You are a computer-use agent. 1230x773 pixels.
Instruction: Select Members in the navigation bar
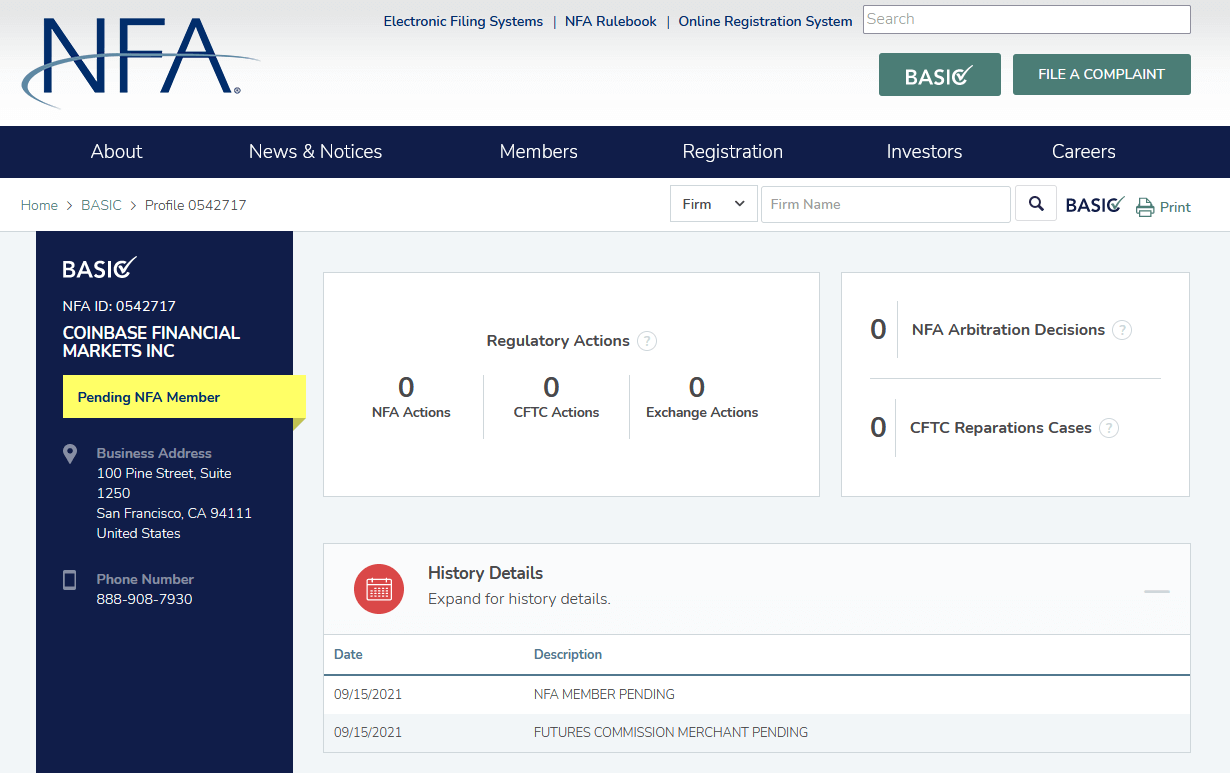[x=538, y=151]
